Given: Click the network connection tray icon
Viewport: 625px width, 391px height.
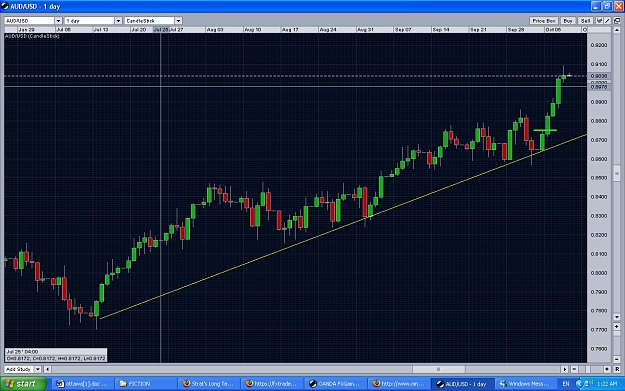Looking at the screenshot, I should coord(588,383).
